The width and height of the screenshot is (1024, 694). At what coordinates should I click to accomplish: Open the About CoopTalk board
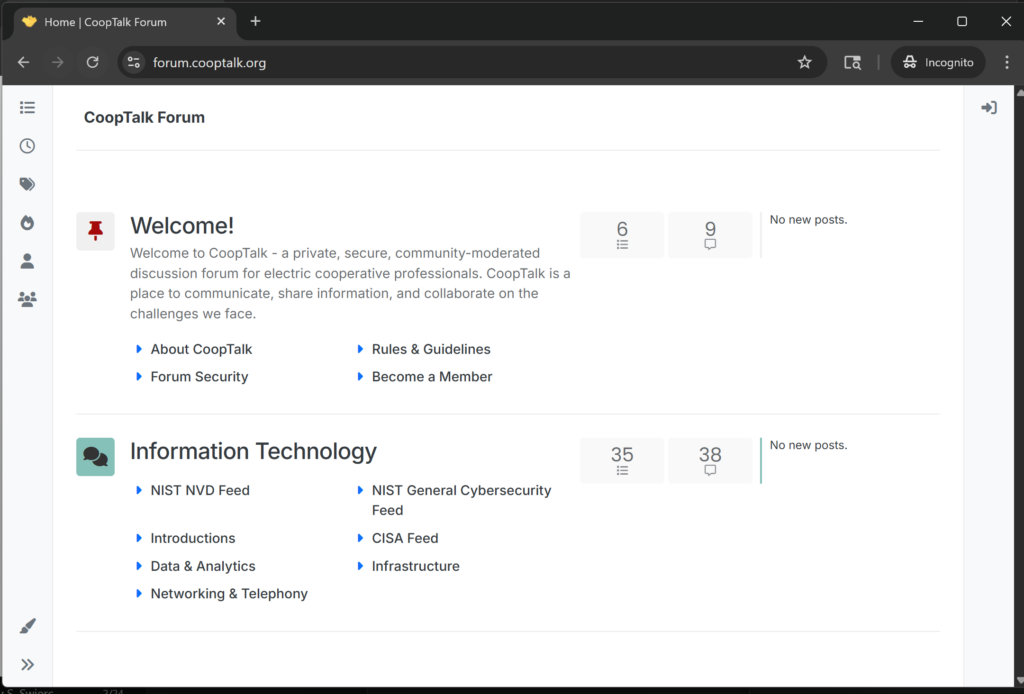201,349
